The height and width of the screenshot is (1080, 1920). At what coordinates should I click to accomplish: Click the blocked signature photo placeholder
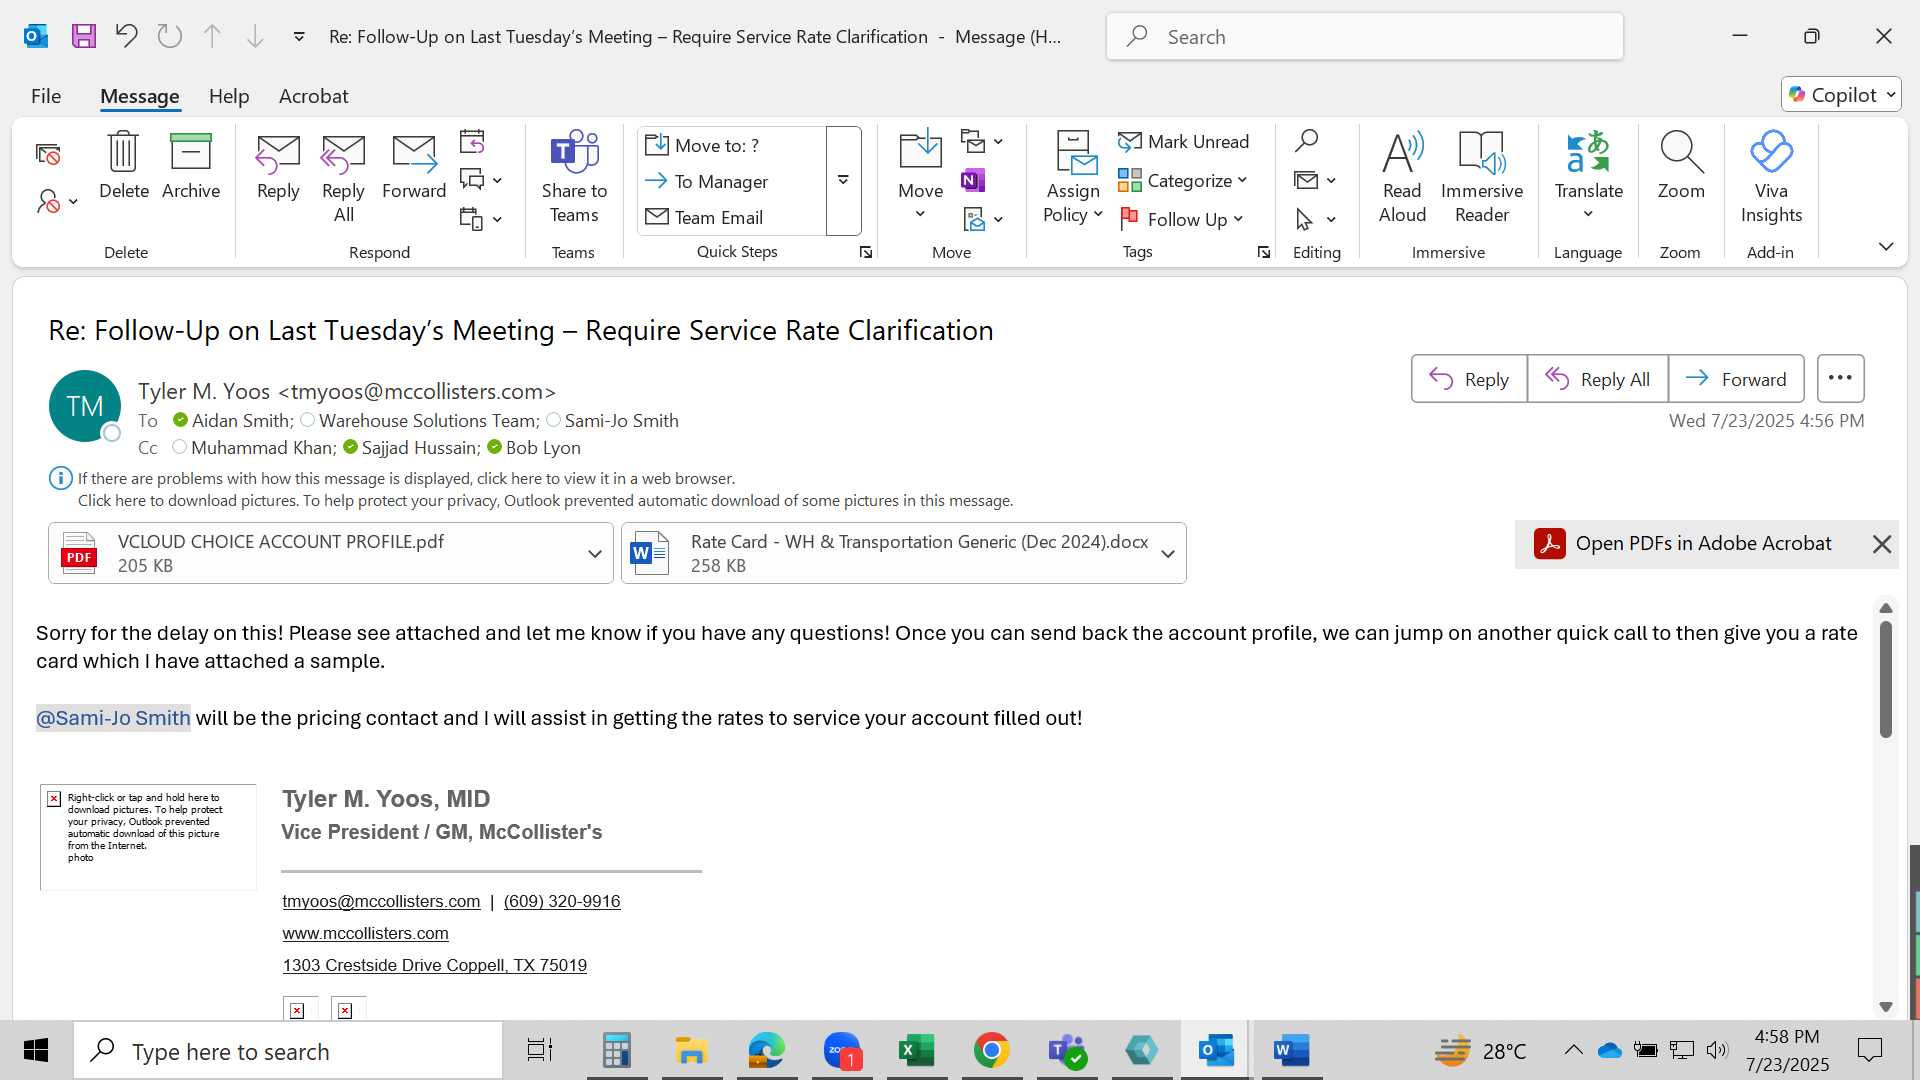[x=148, y=837]
